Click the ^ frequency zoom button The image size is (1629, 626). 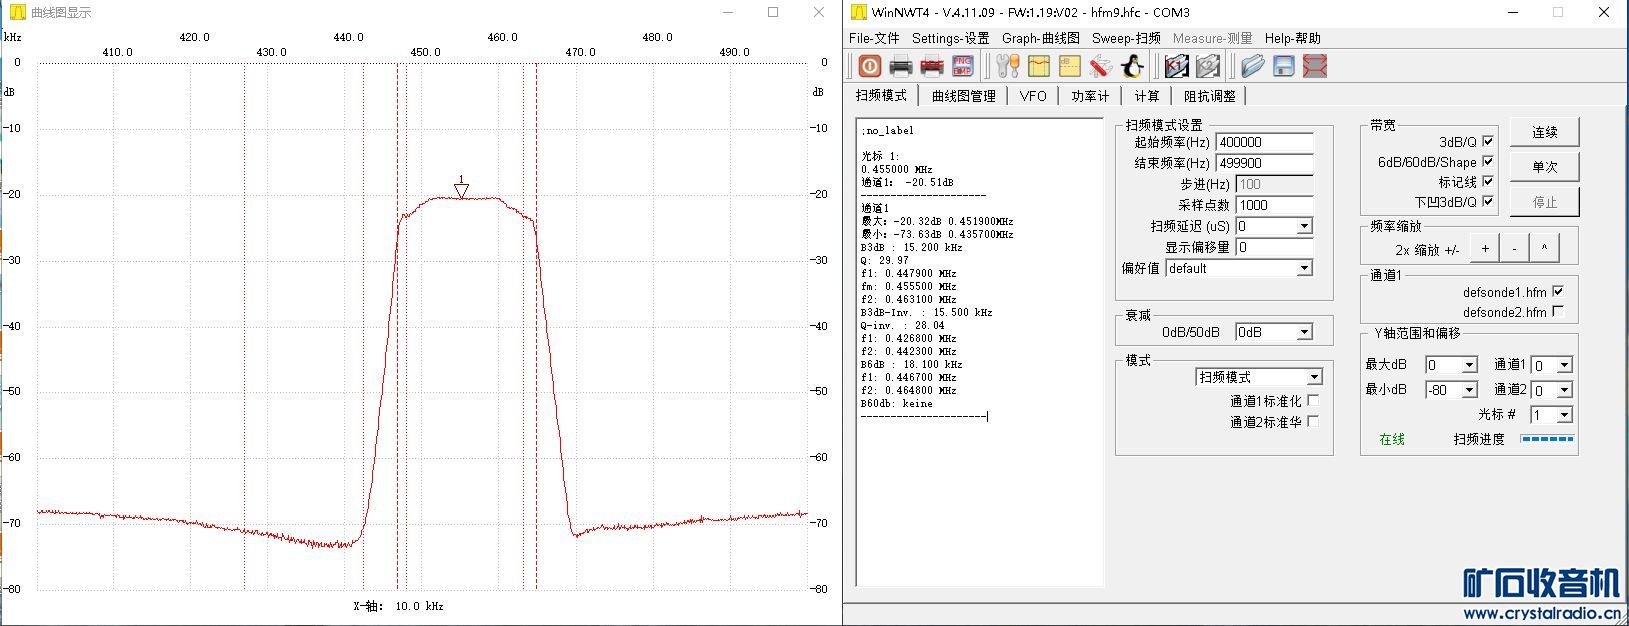coord(1545,249)
